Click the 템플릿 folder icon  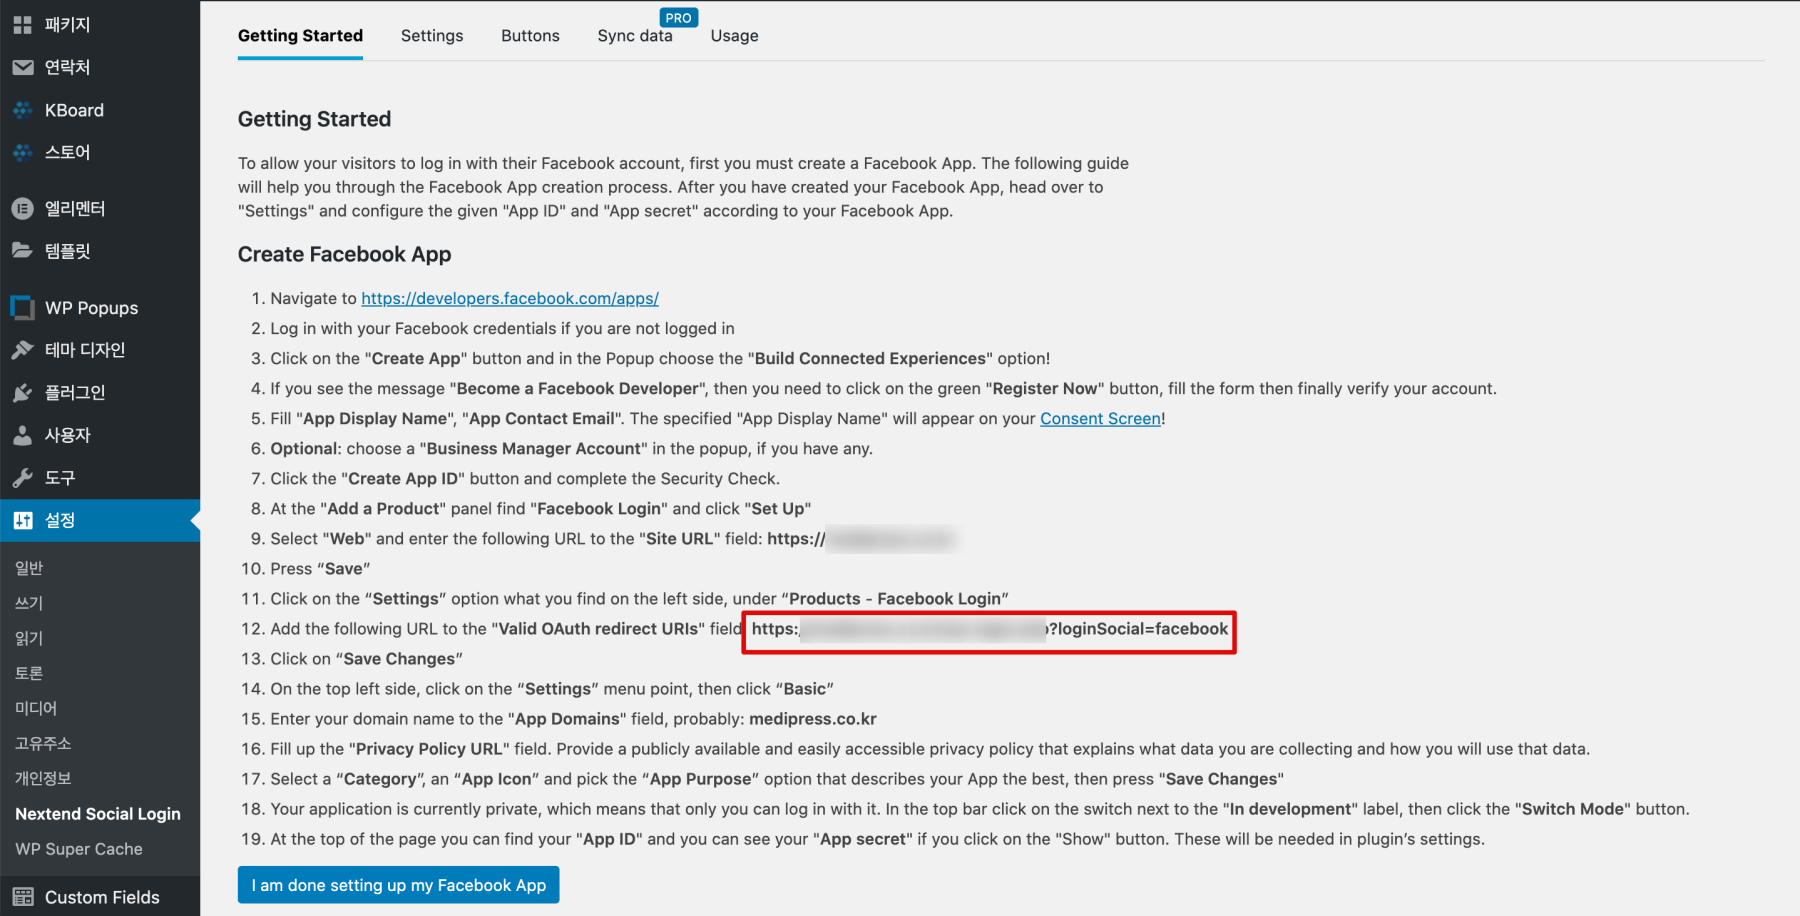click(x=22, y=250)
